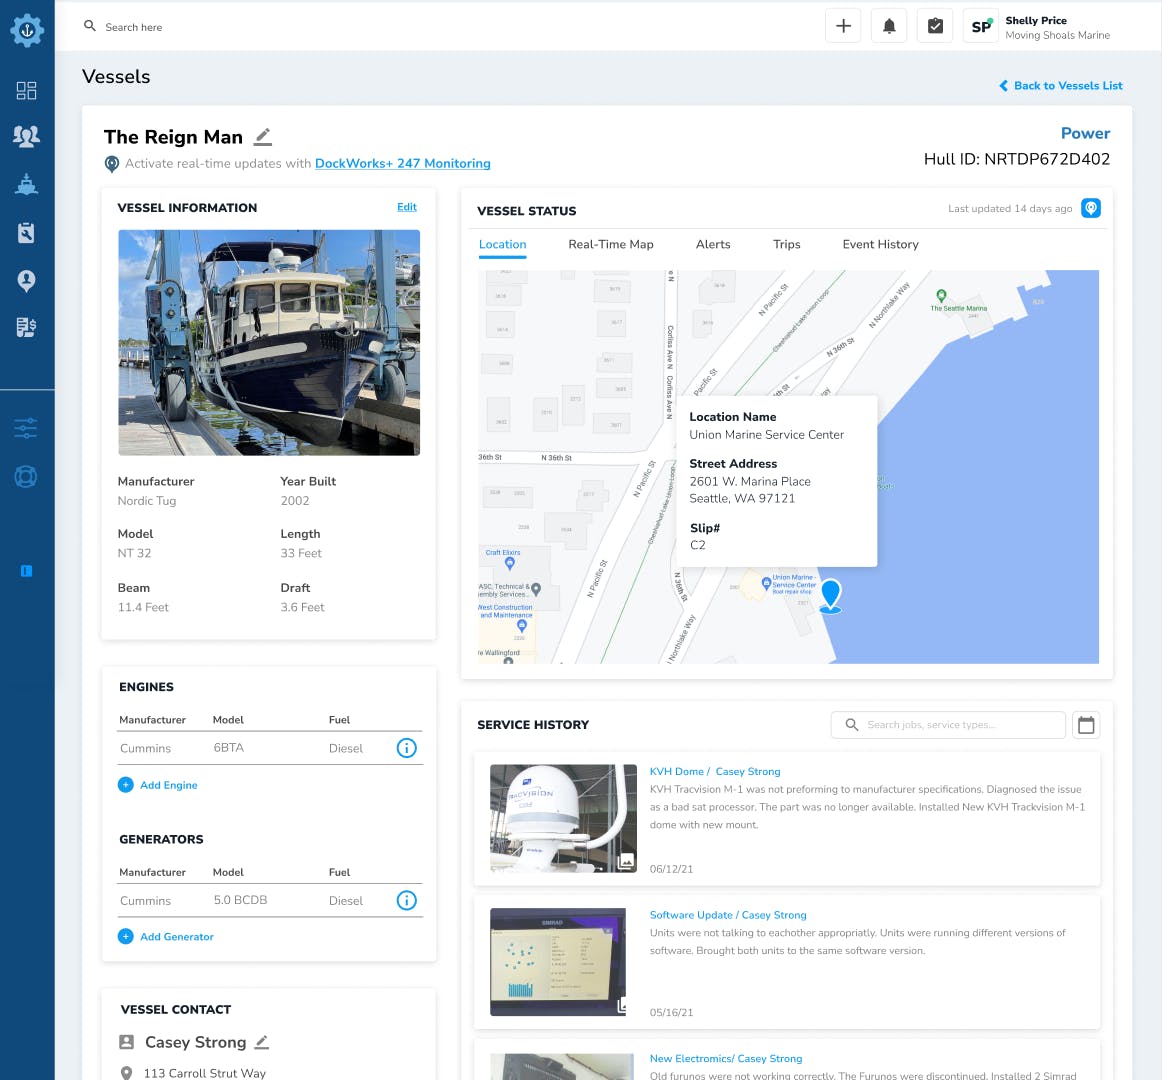Click Add Engine
This screenshot has width=1162, height=1080.
click(x=158, y=785)
